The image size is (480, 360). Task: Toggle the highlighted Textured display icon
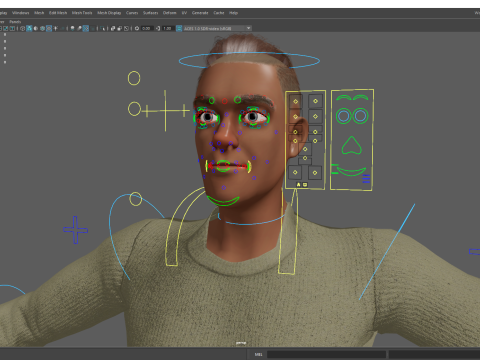tap(49, 28)
